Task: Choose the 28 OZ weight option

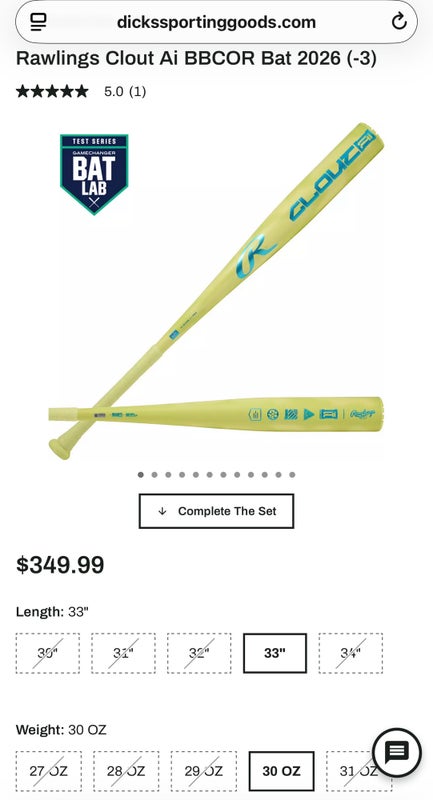Action: (126, 771)
